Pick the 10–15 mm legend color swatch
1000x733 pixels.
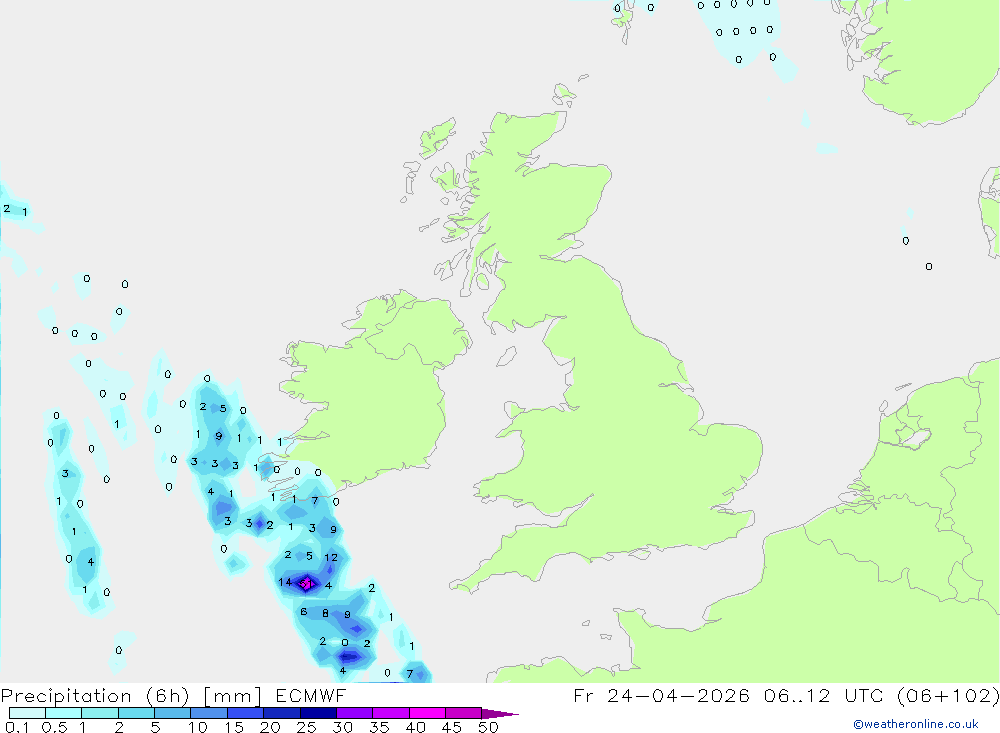tap(209, 713)
